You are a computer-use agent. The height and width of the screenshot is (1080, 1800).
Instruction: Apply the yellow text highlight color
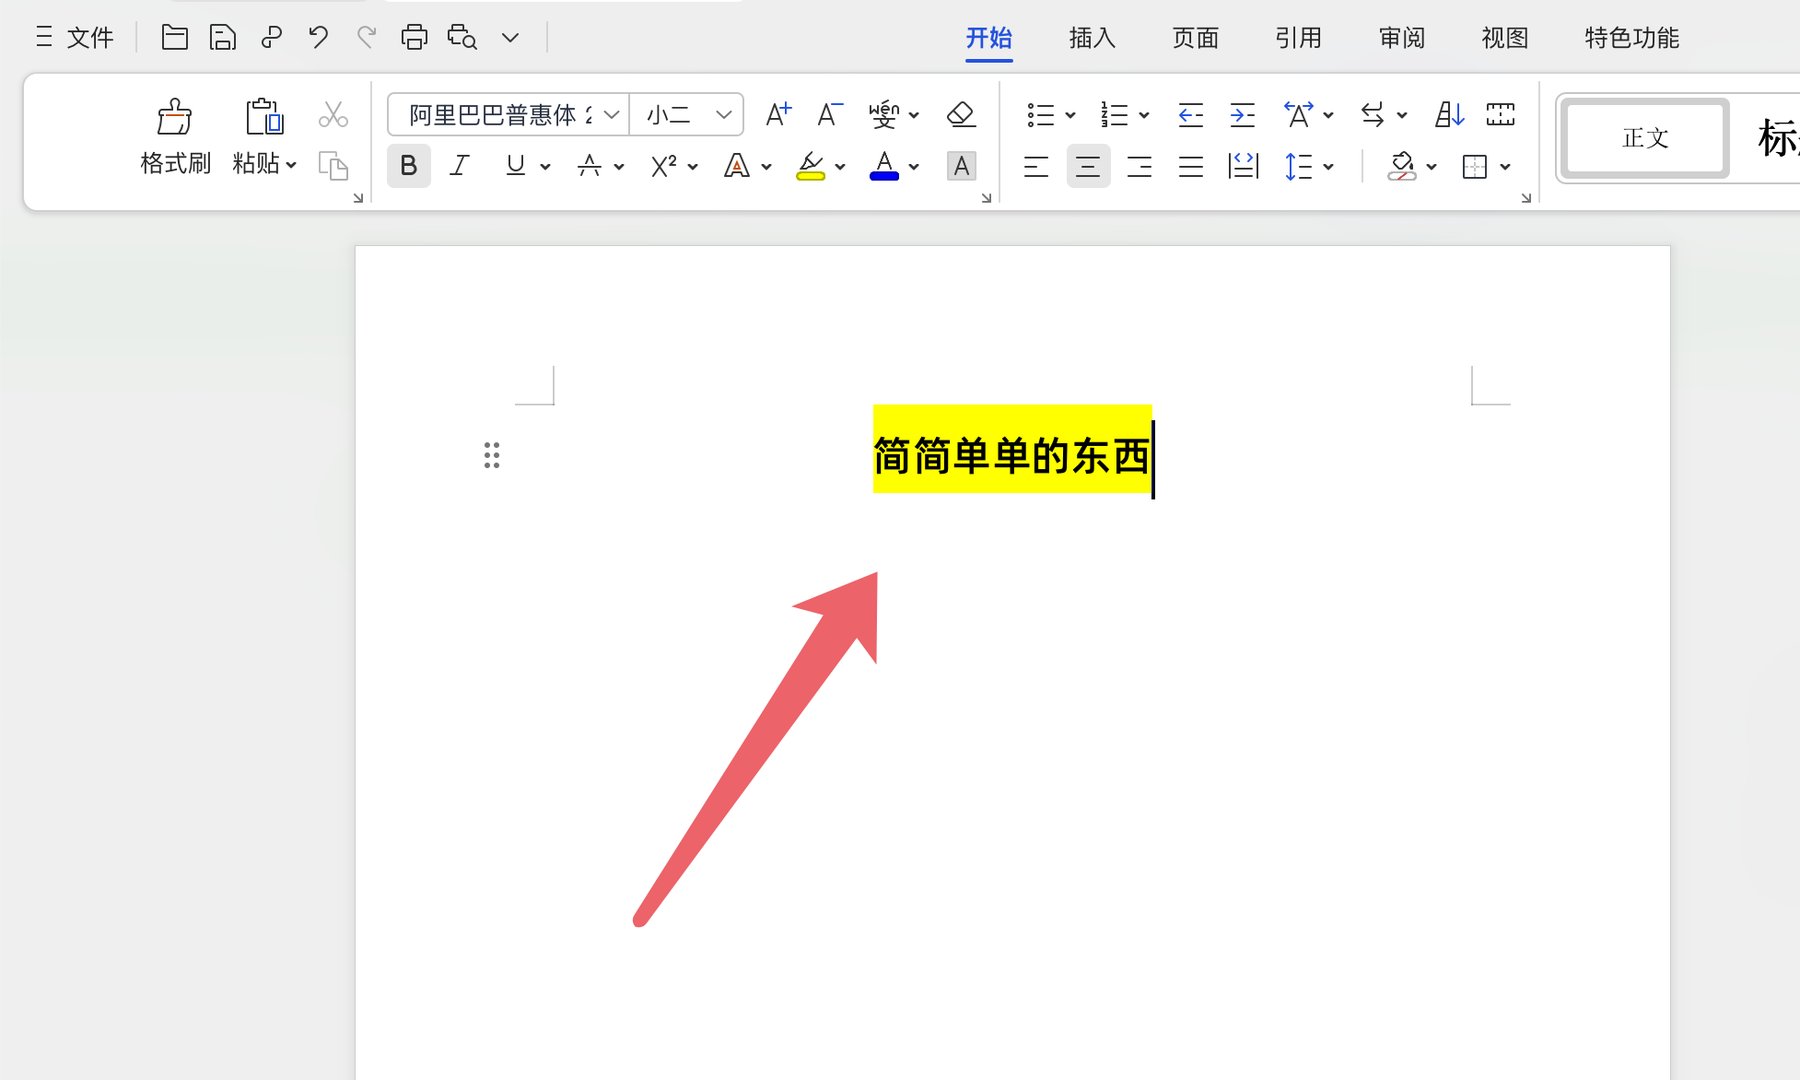(811, 166)
